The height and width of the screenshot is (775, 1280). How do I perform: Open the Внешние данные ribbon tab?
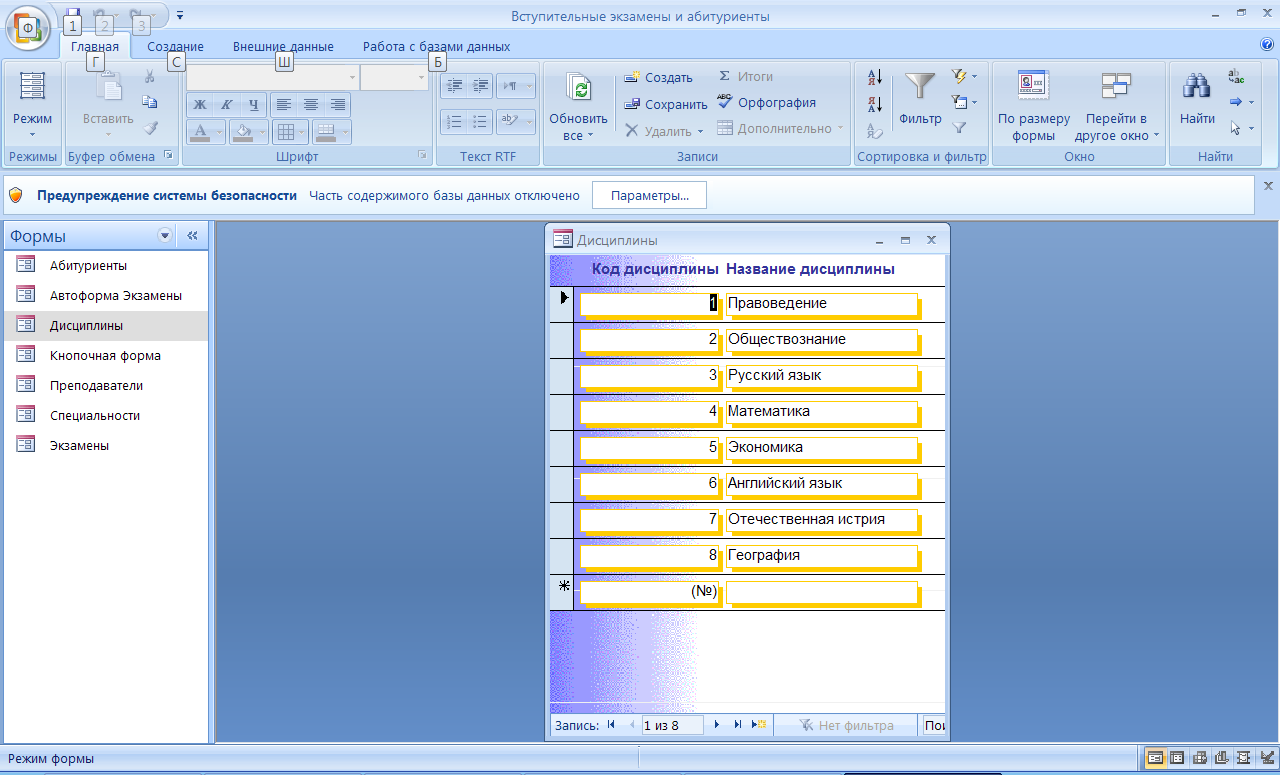tap(283, 46)
